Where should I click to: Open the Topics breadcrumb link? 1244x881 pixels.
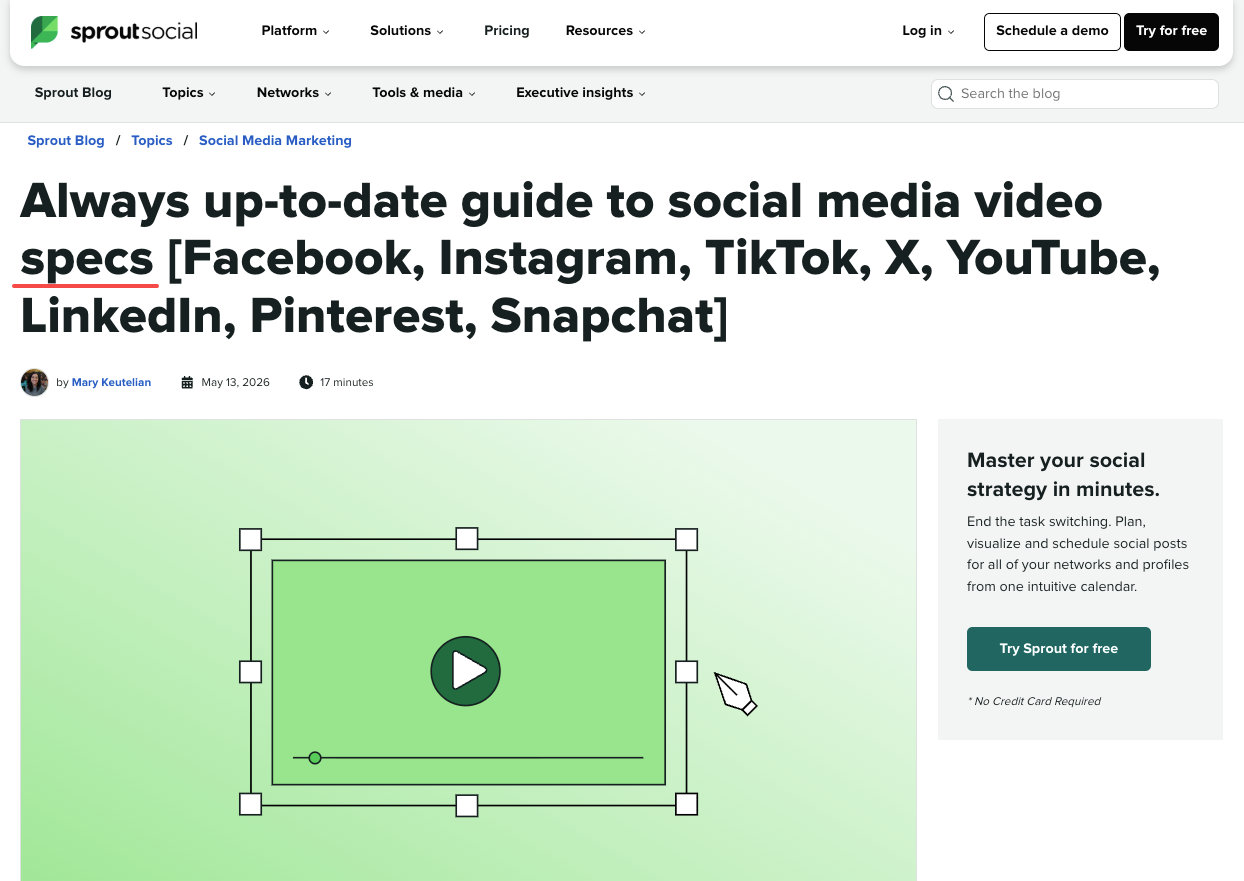pos(152,141)
